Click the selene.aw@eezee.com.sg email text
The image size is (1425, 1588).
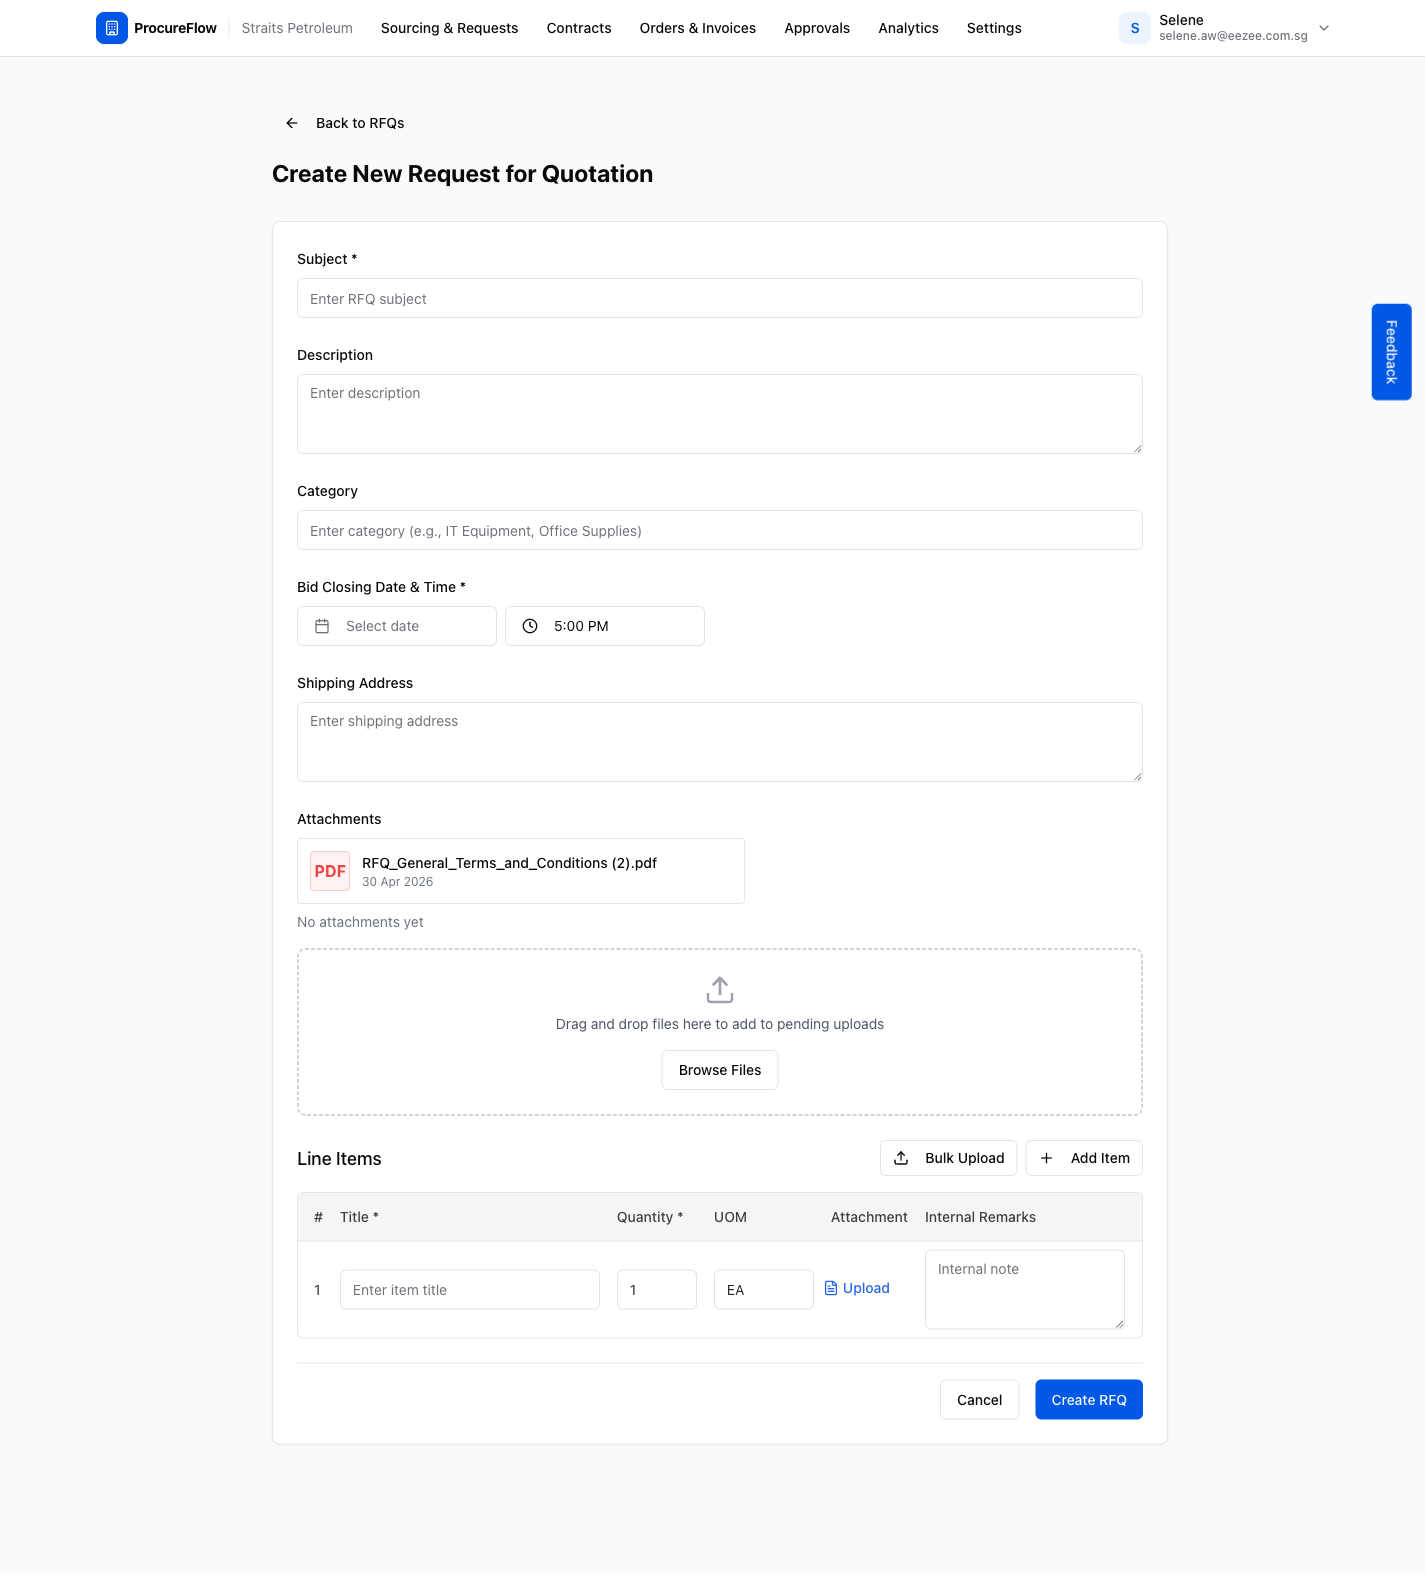click(x=1233, y=36)
